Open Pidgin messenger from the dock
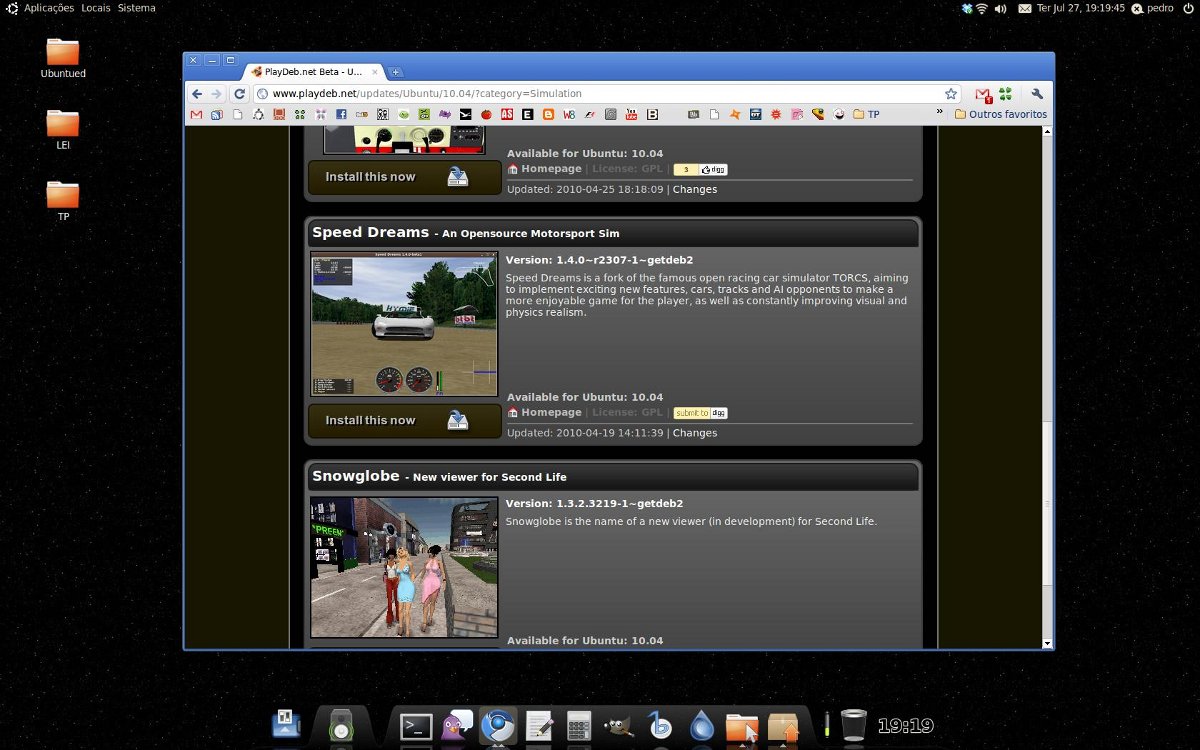 (x=457, y=726)
